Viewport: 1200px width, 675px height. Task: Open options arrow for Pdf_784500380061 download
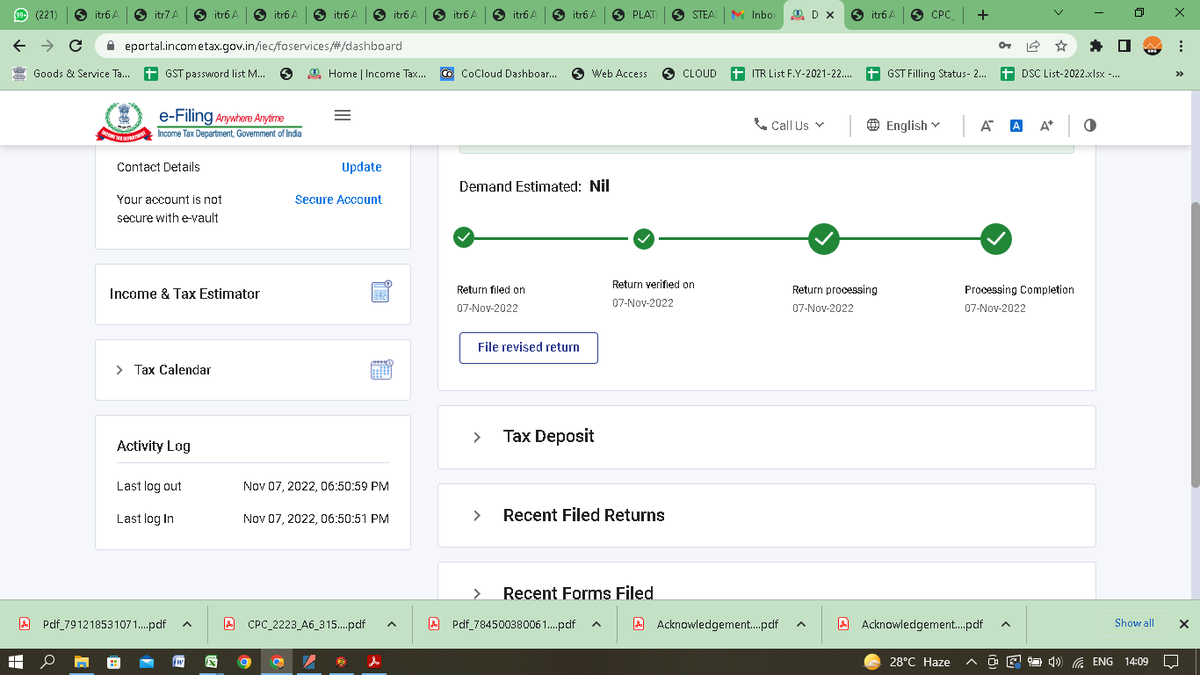pyautogui.click(x=596, y=624)
